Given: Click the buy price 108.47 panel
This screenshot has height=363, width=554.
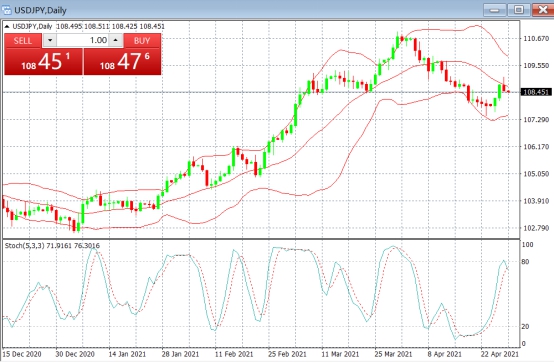Looking at the screenshot, I should [x=122, y=62].
